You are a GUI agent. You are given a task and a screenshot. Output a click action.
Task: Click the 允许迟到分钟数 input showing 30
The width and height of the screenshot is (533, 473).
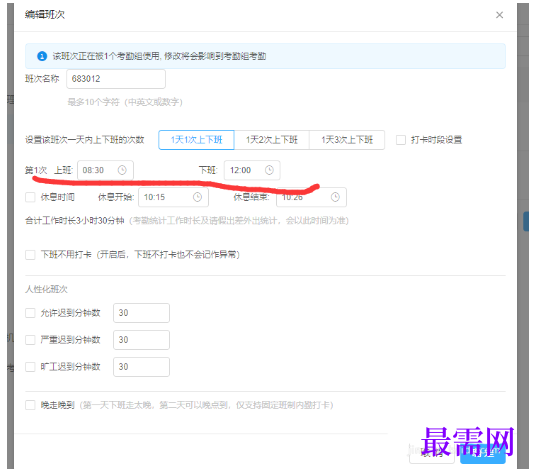click(x=141, y=313)
